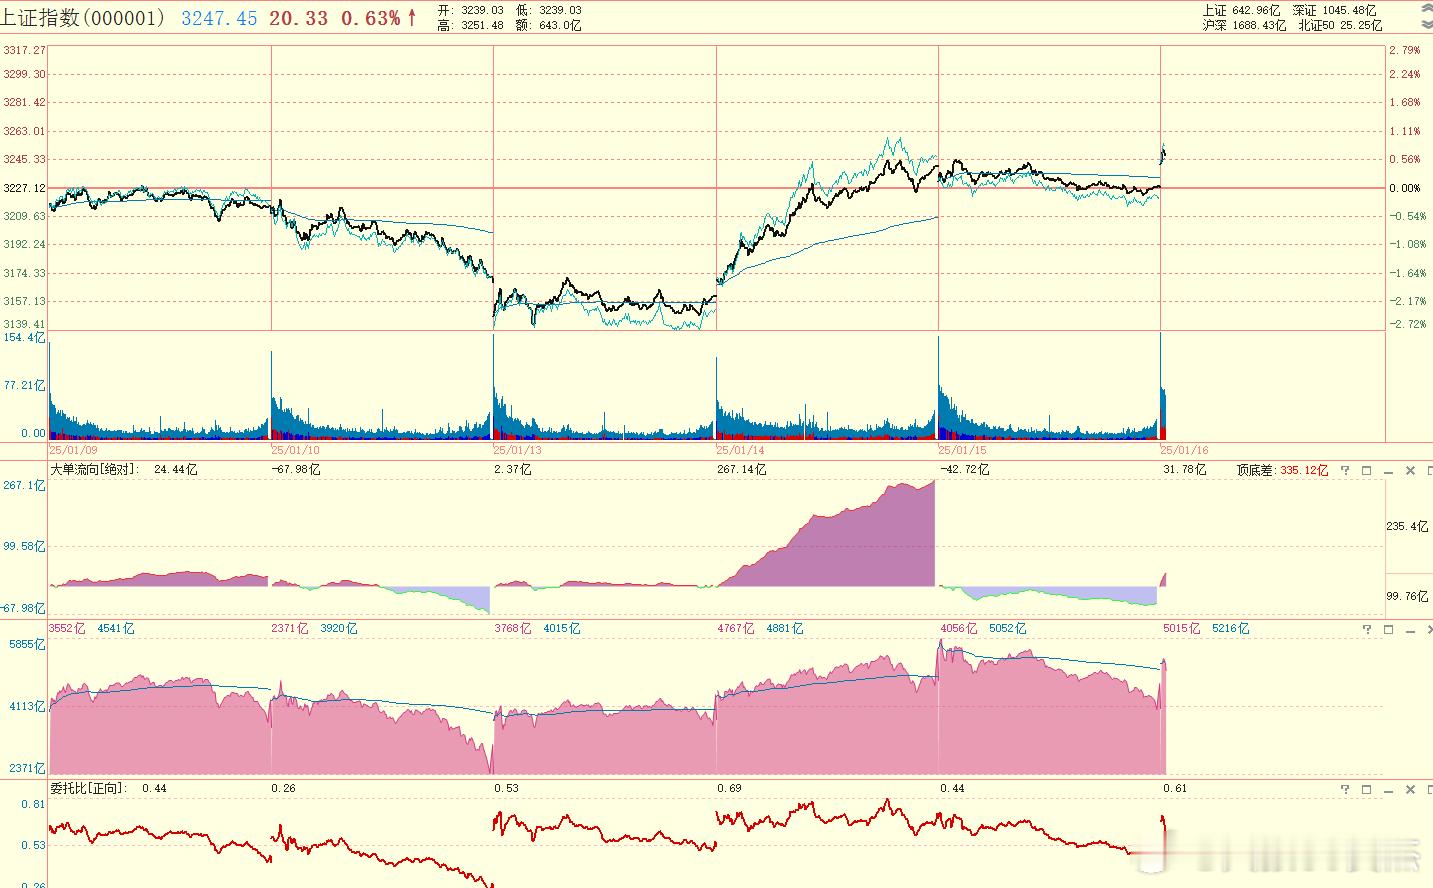
Task: Maximize the turnover (5015亿) panel
Action: (1389, 629)
